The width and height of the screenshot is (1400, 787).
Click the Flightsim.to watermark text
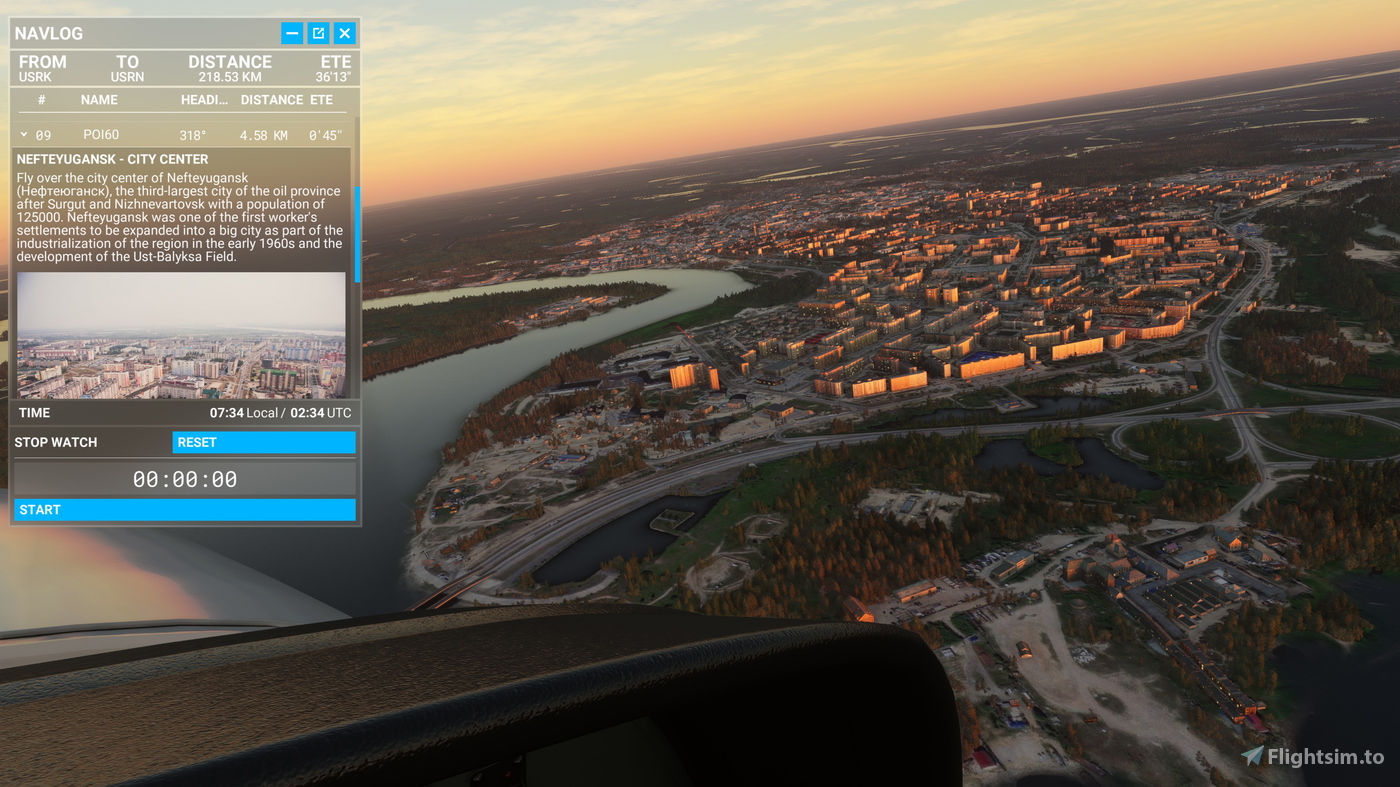pos(1325,757)
